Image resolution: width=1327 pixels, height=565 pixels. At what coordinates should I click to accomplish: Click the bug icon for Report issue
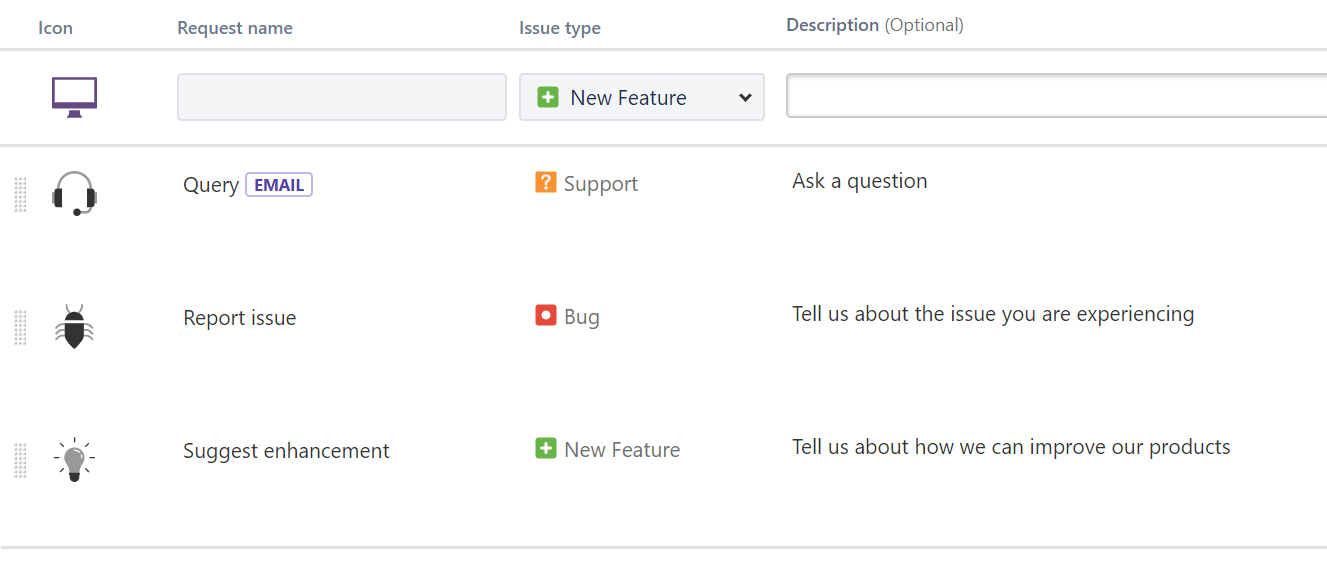74,327
